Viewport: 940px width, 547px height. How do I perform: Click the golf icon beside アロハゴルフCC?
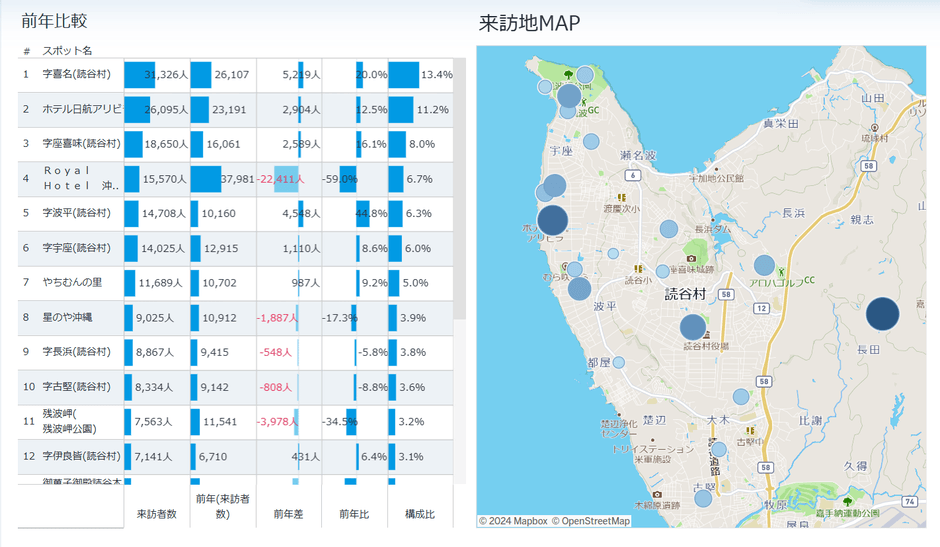pyautogui.click(x=782, y=270)
